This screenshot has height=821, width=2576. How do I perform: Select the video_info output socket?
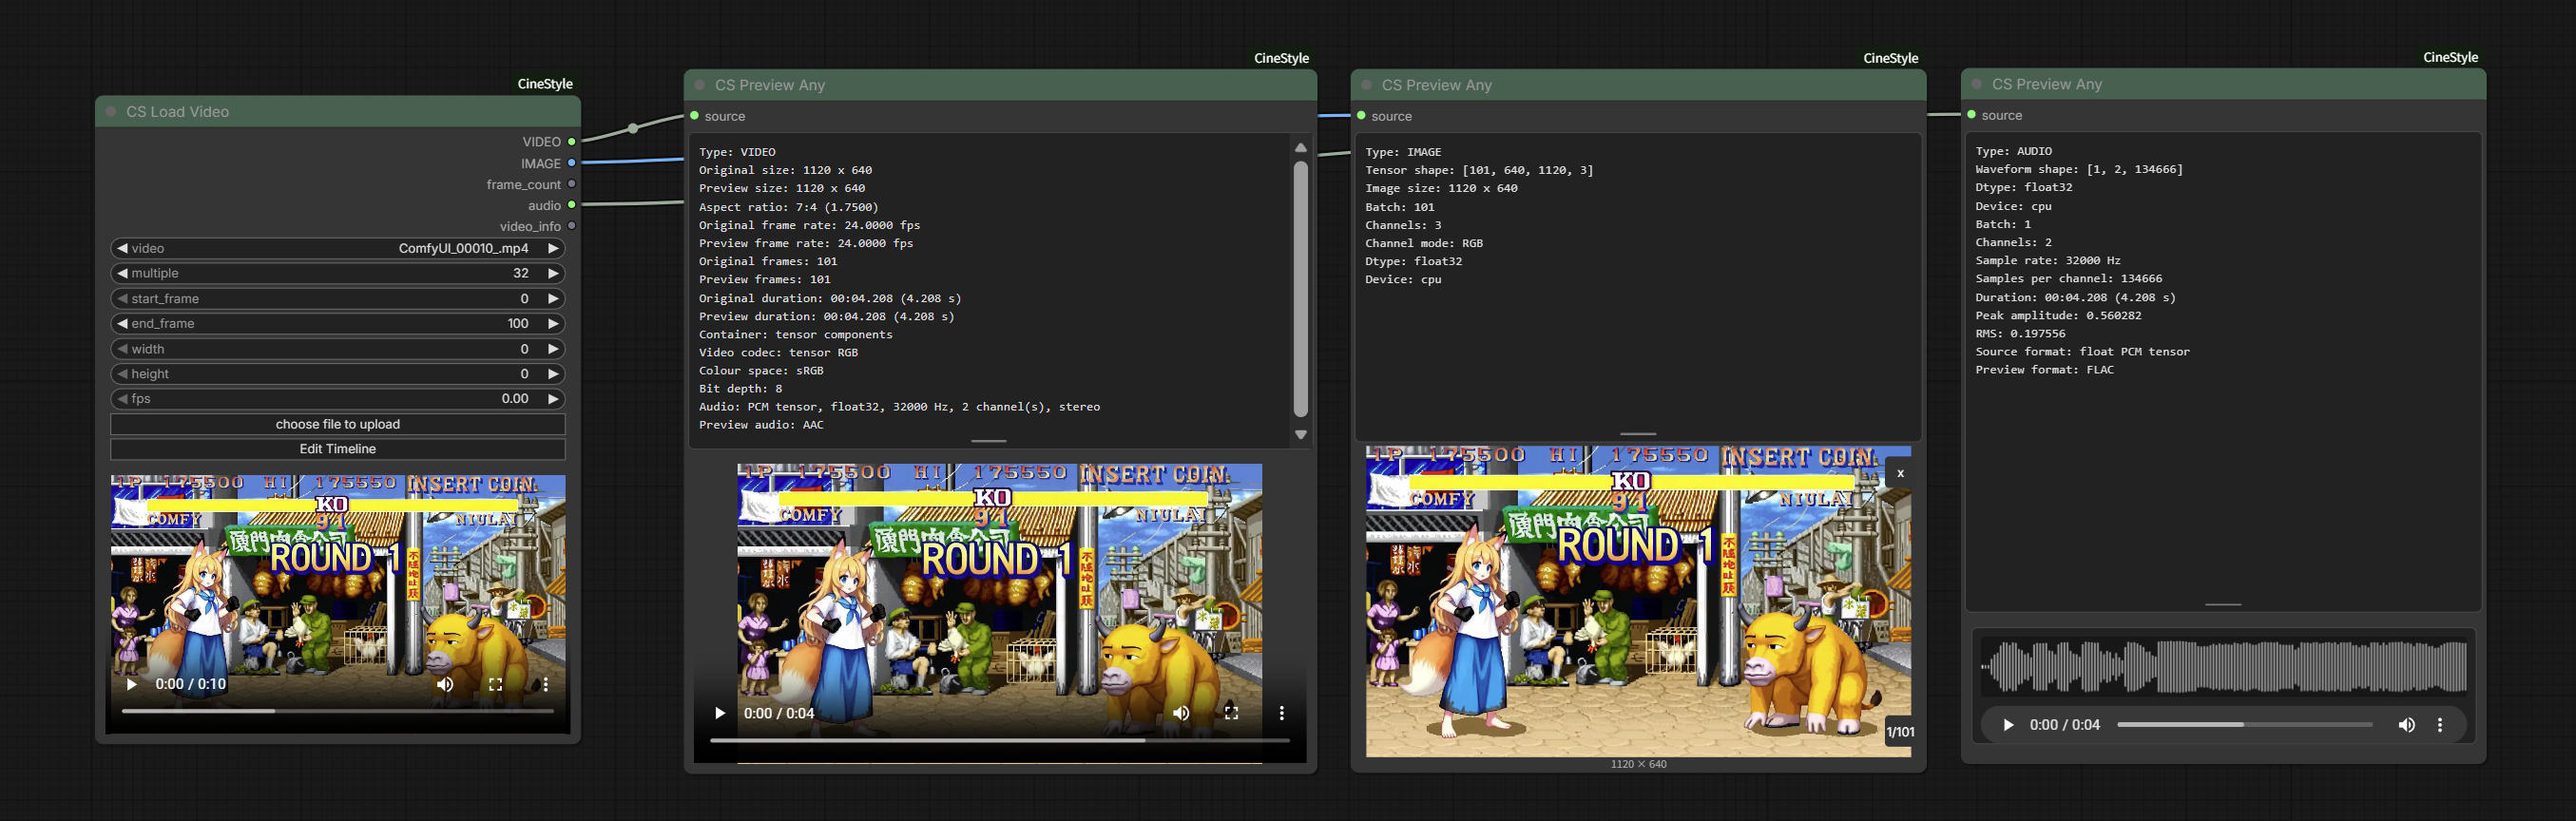coord(572,226)
